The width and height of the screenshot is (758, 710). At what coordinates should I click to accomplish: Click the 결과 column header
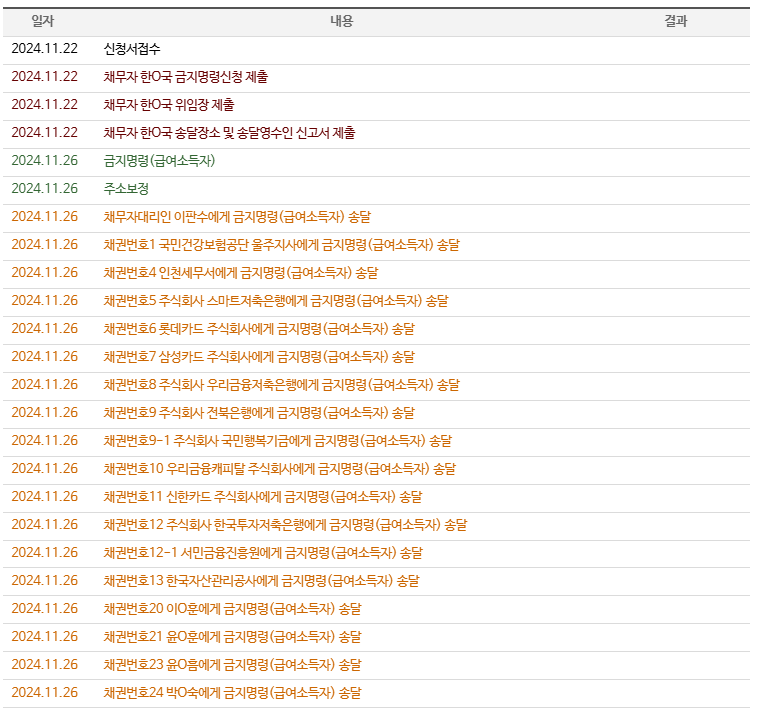(x=675, y=21)
